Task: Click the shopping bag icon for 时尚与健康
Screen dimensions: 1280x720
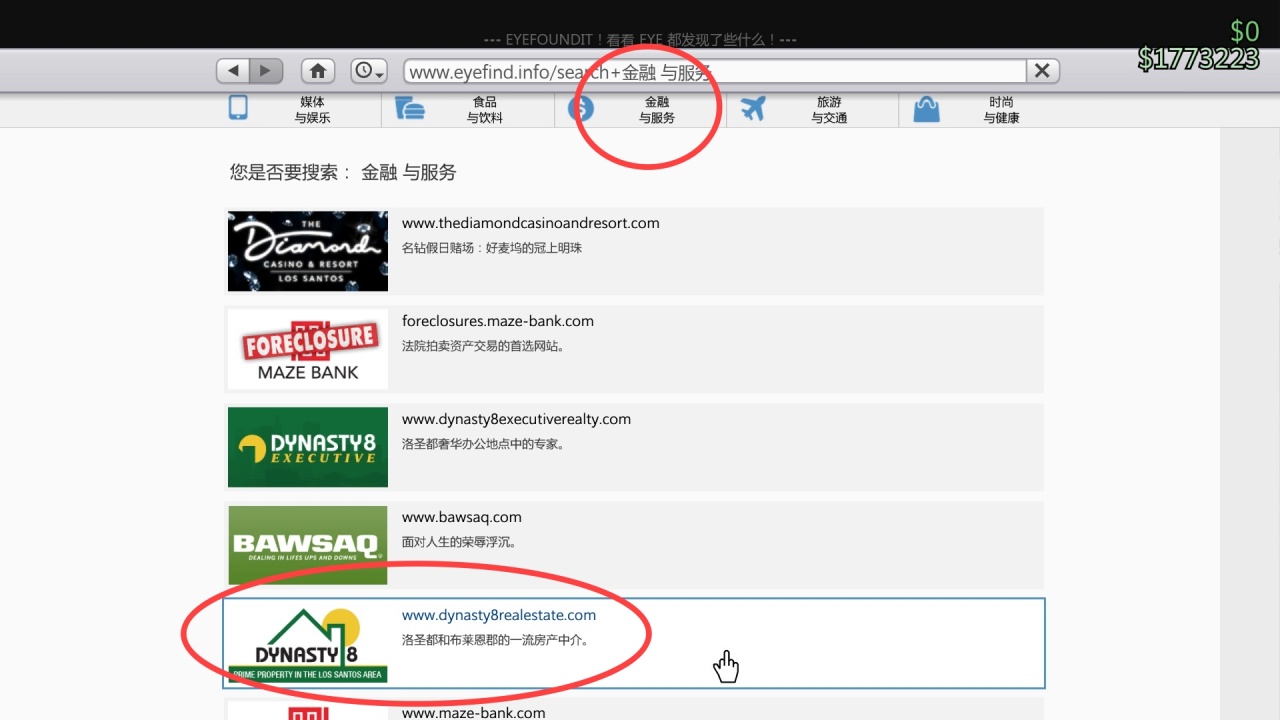Action: (927, 108)
